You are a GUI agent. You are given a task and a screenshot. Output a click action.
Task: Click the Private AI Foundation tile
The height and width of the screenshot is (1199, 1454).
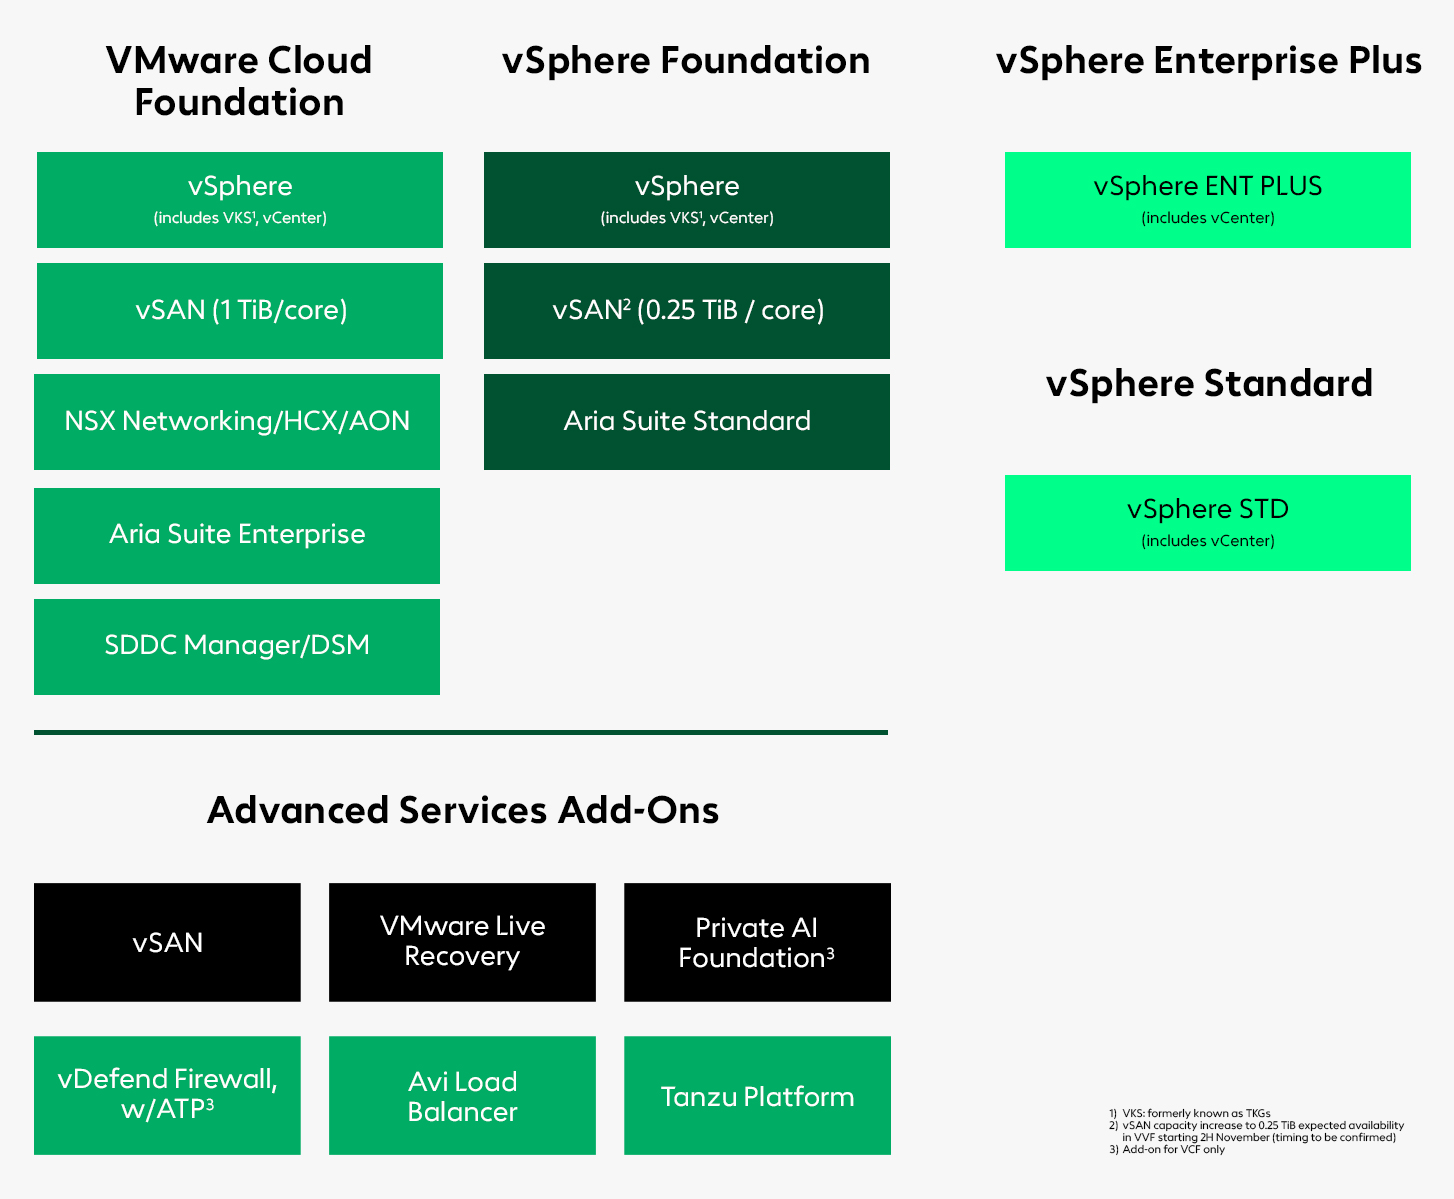click(x=757, y=942)
